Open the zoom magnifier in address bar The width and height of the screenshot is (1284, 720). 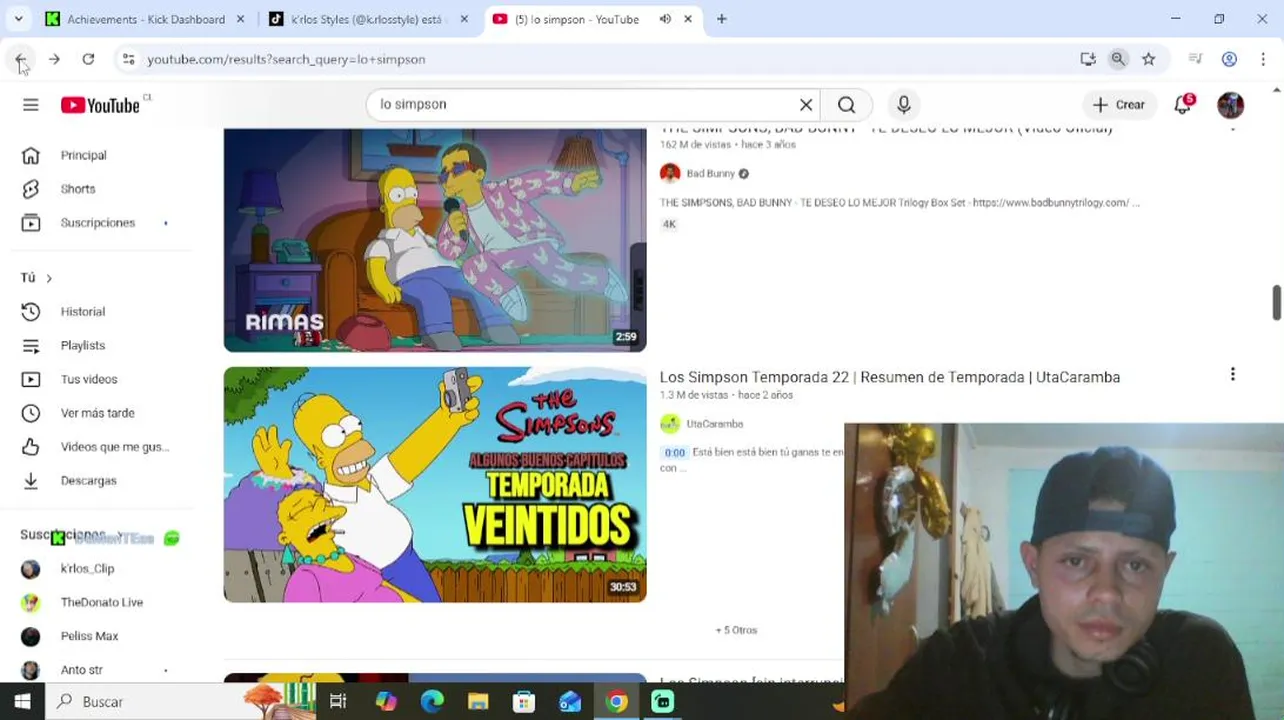click(1118, 60)
